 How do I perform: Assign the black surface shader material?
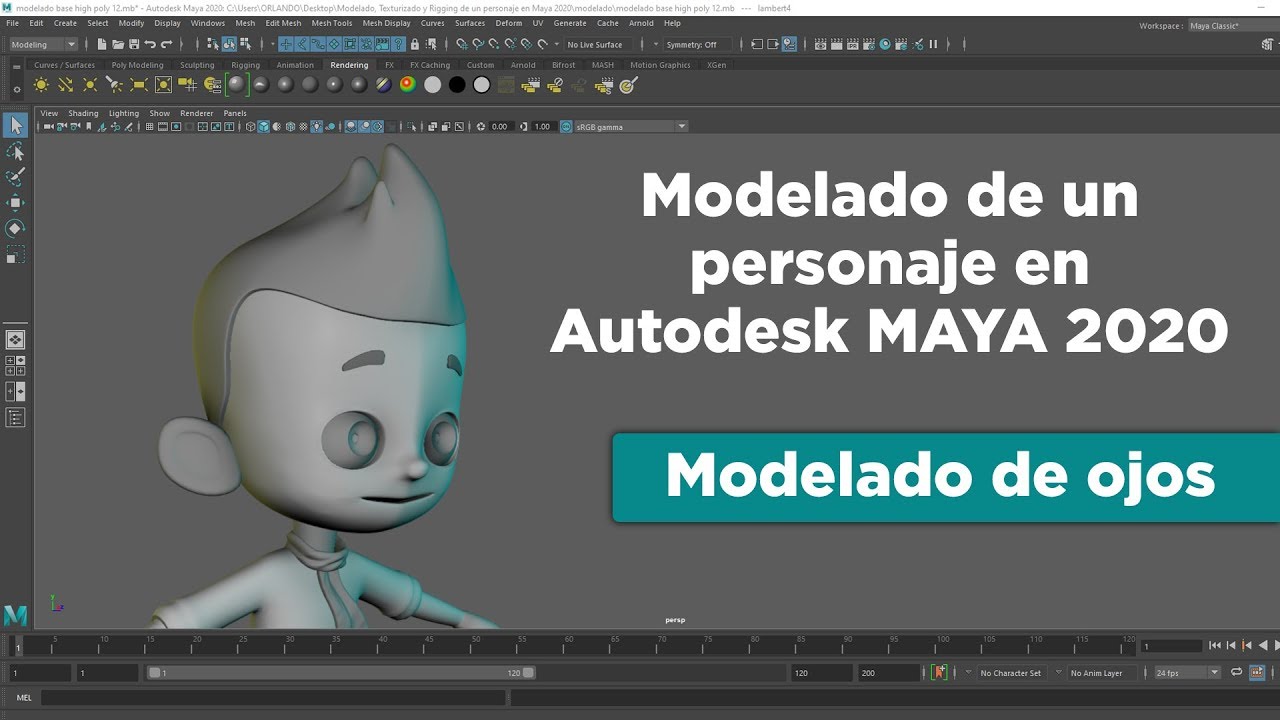point(457,85)
